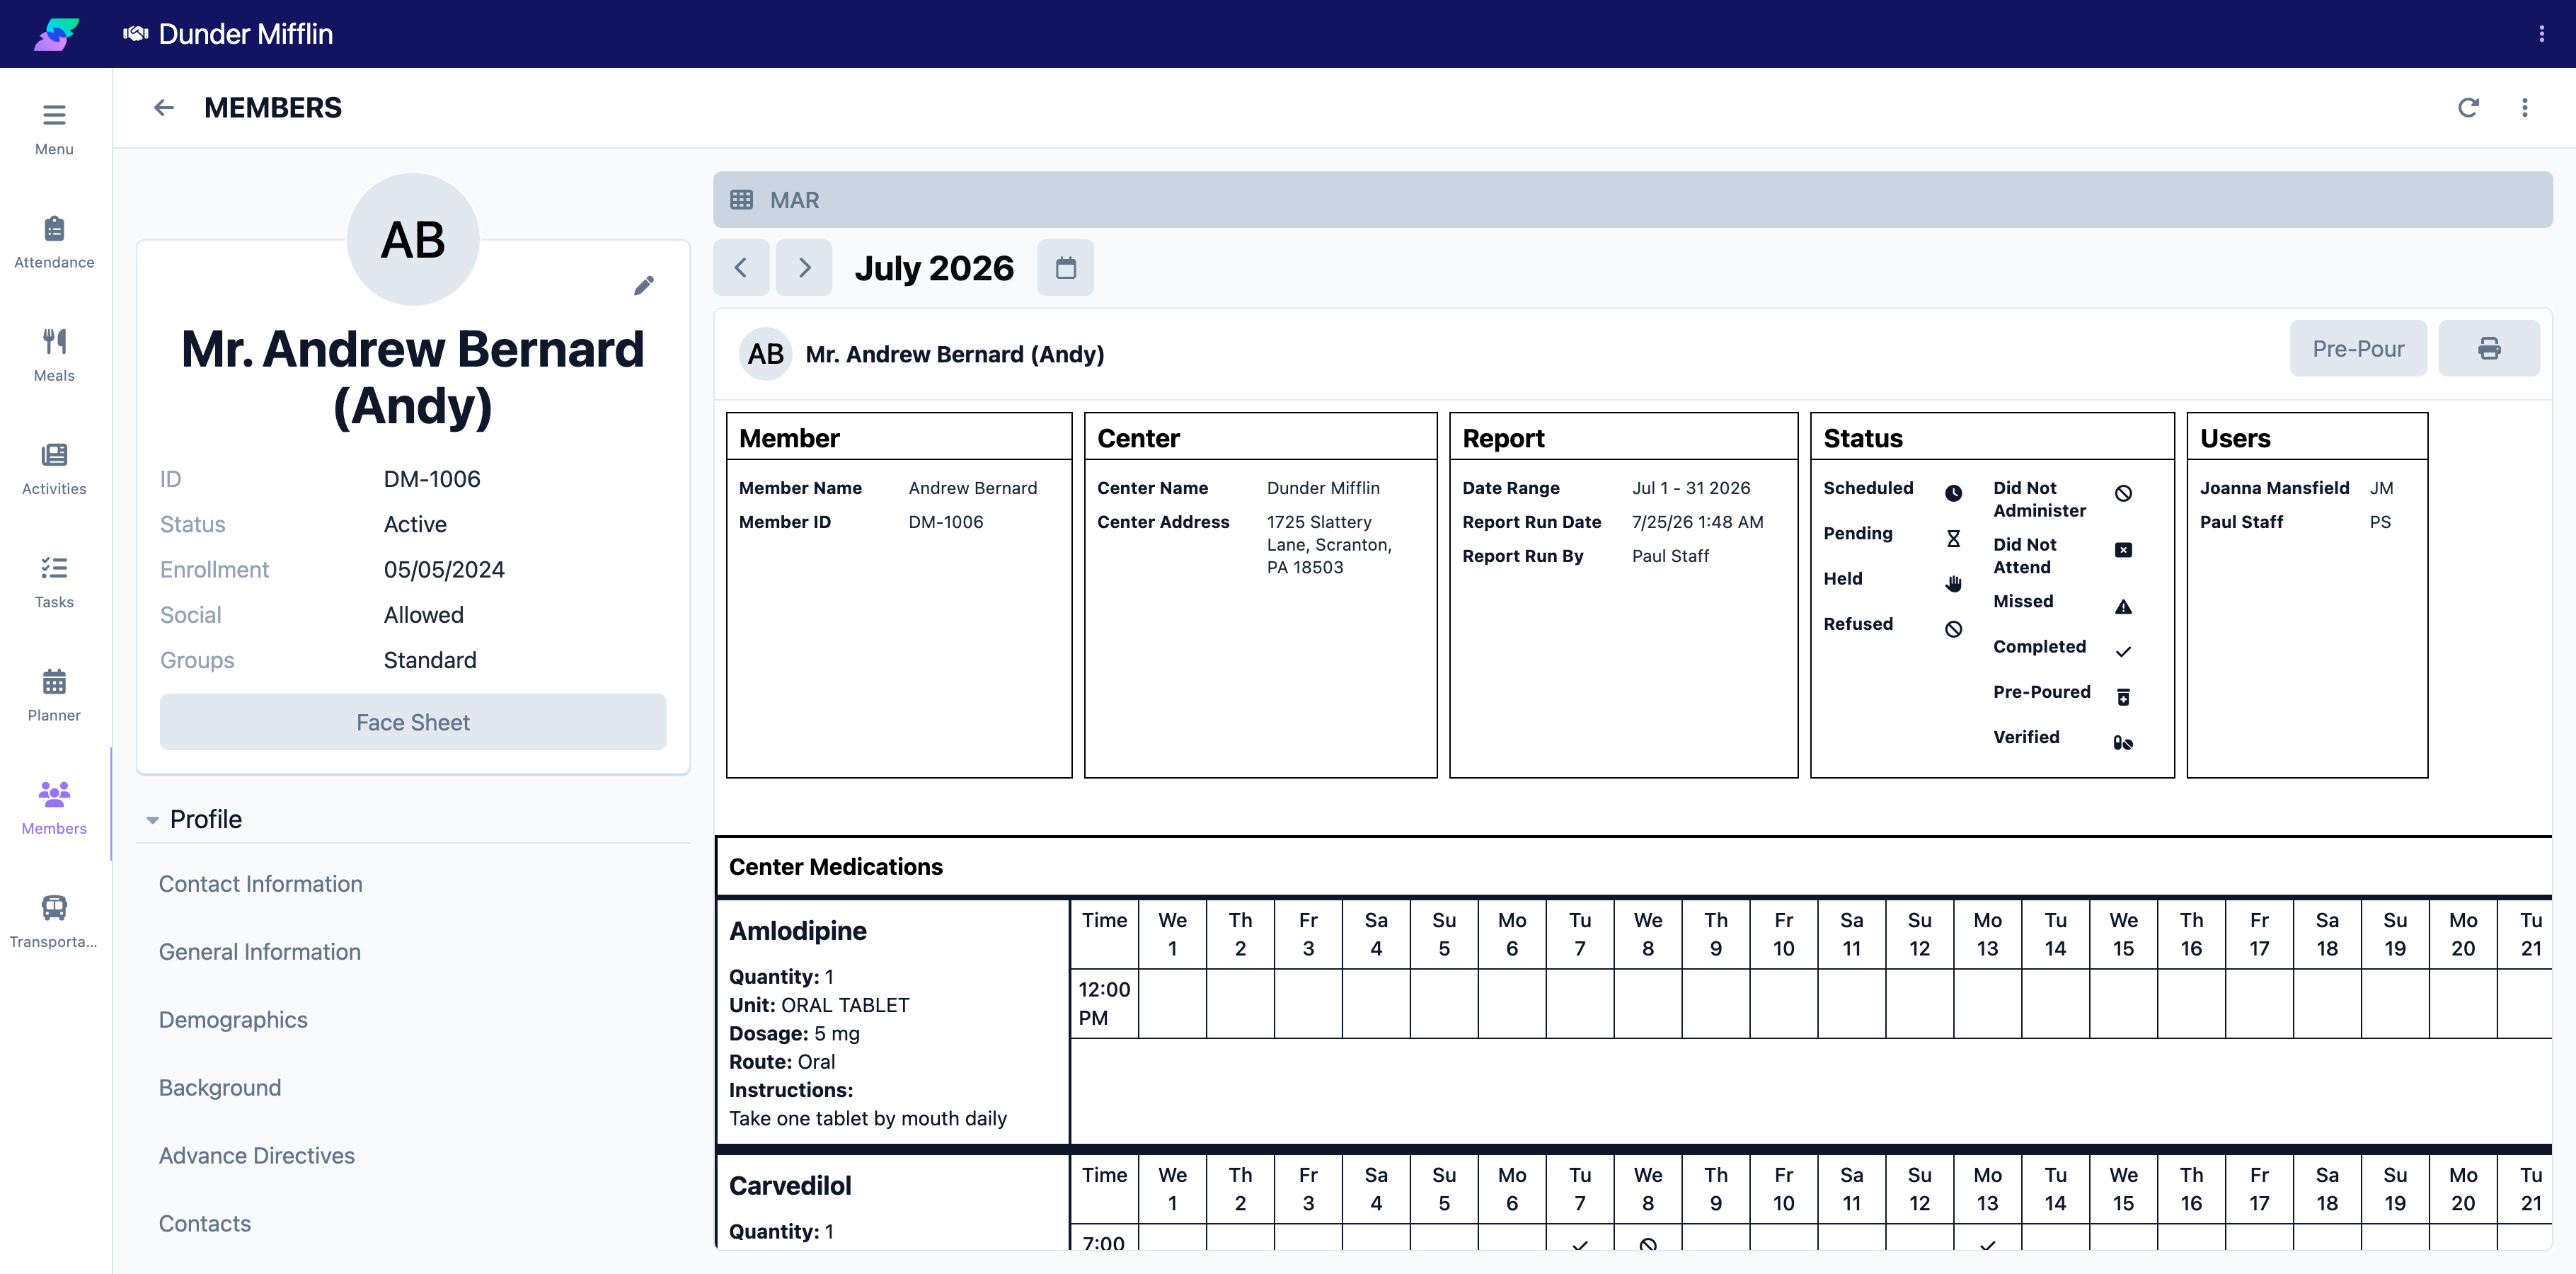Click the Dunder Mifflin center title
Screen dimensions: 2576x1274
246,34
